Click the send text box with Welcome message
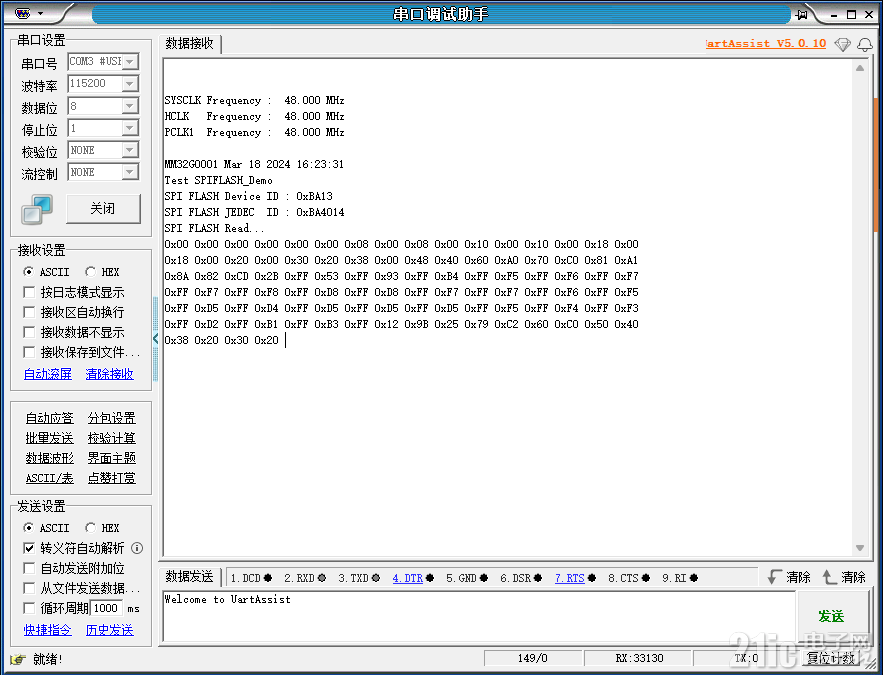883x675 pixels. point(479,616)
